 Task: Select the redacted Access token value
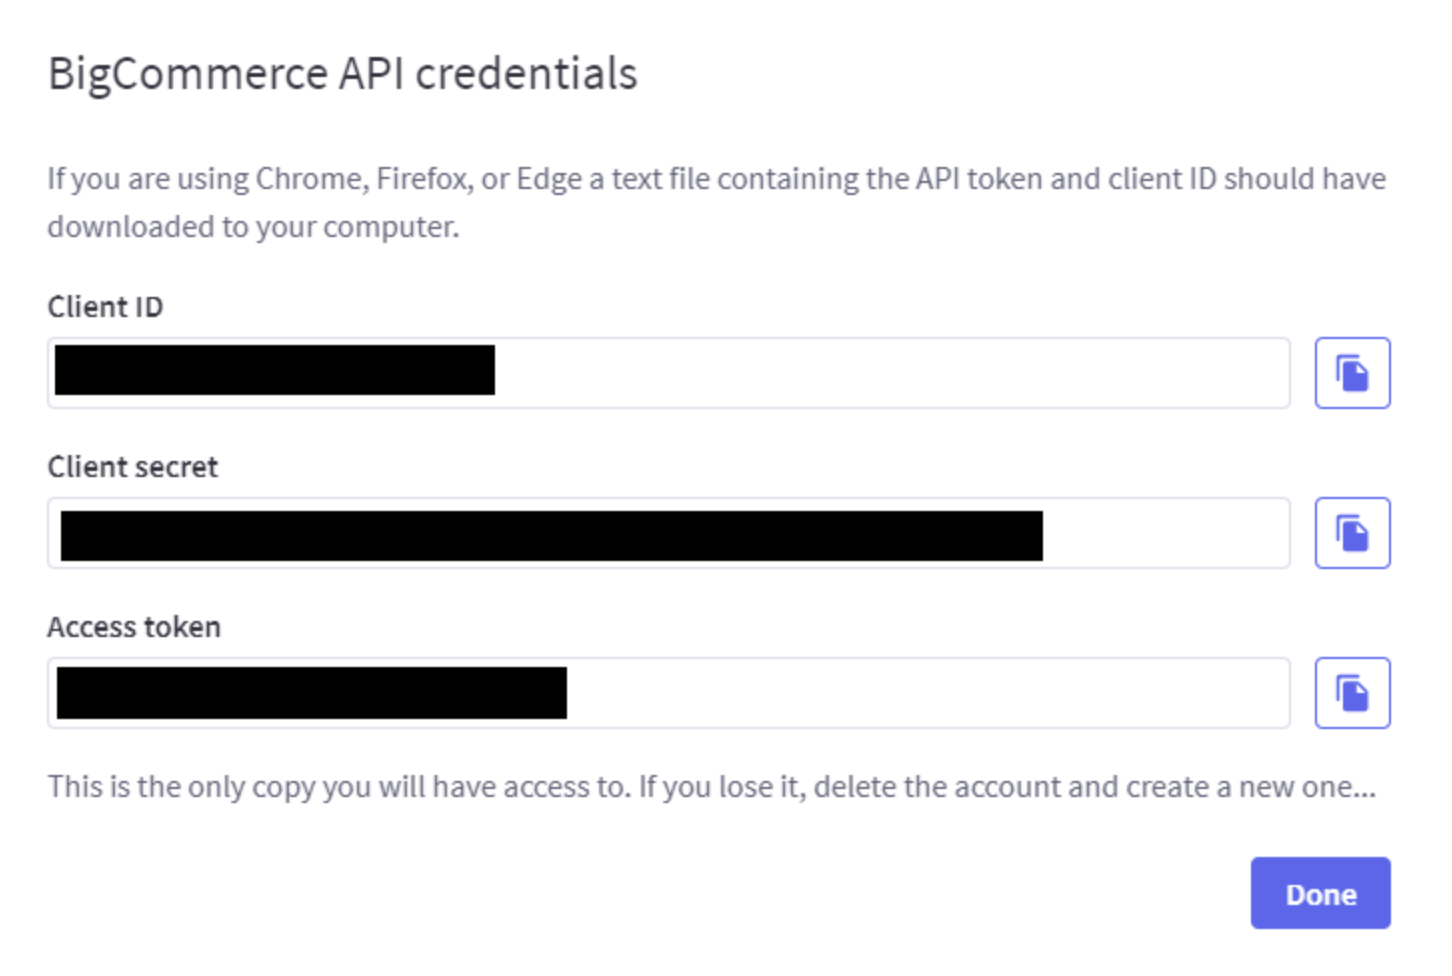312,693
